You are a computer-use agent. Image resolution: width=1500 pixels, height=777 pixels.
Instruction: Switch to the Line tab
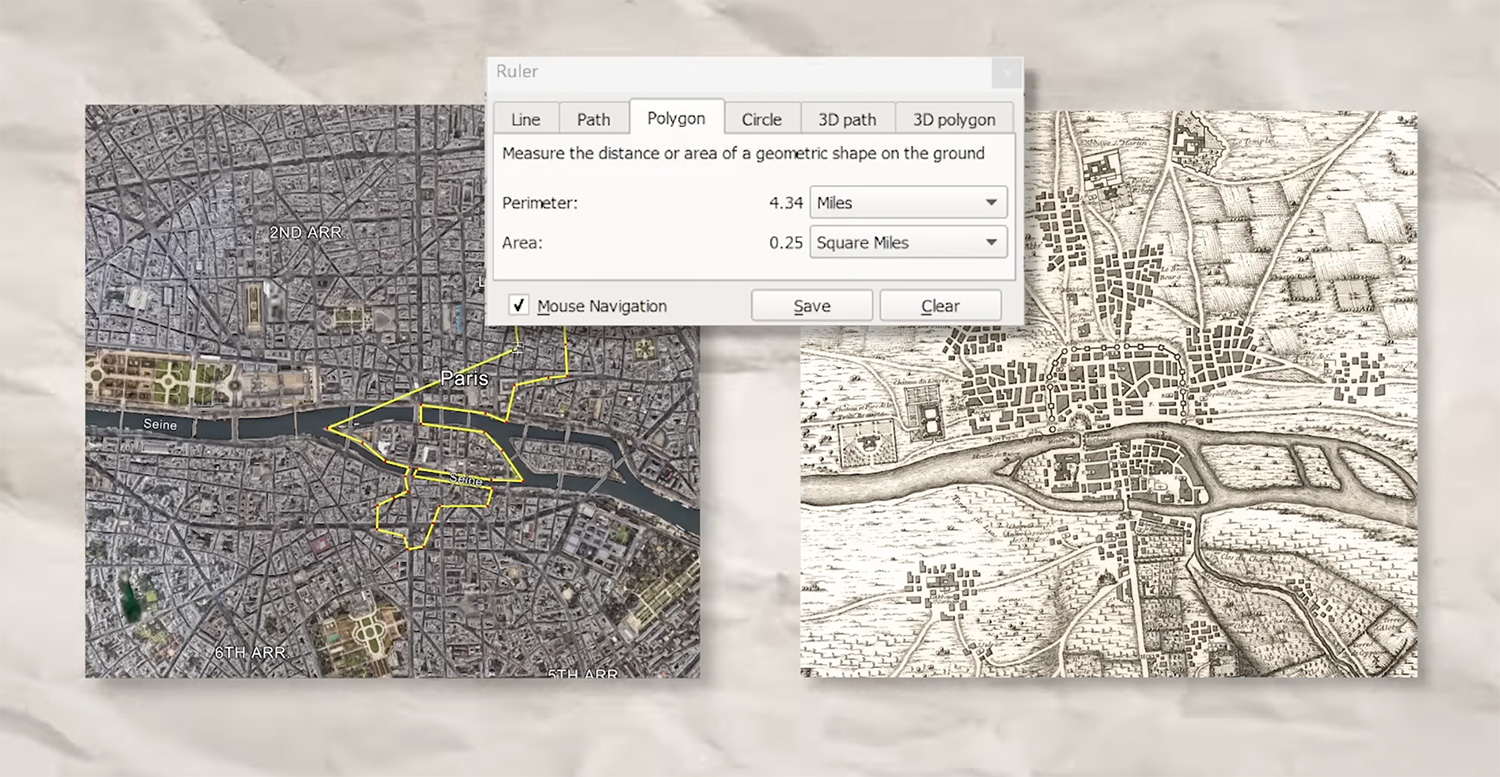coord(525,119)
